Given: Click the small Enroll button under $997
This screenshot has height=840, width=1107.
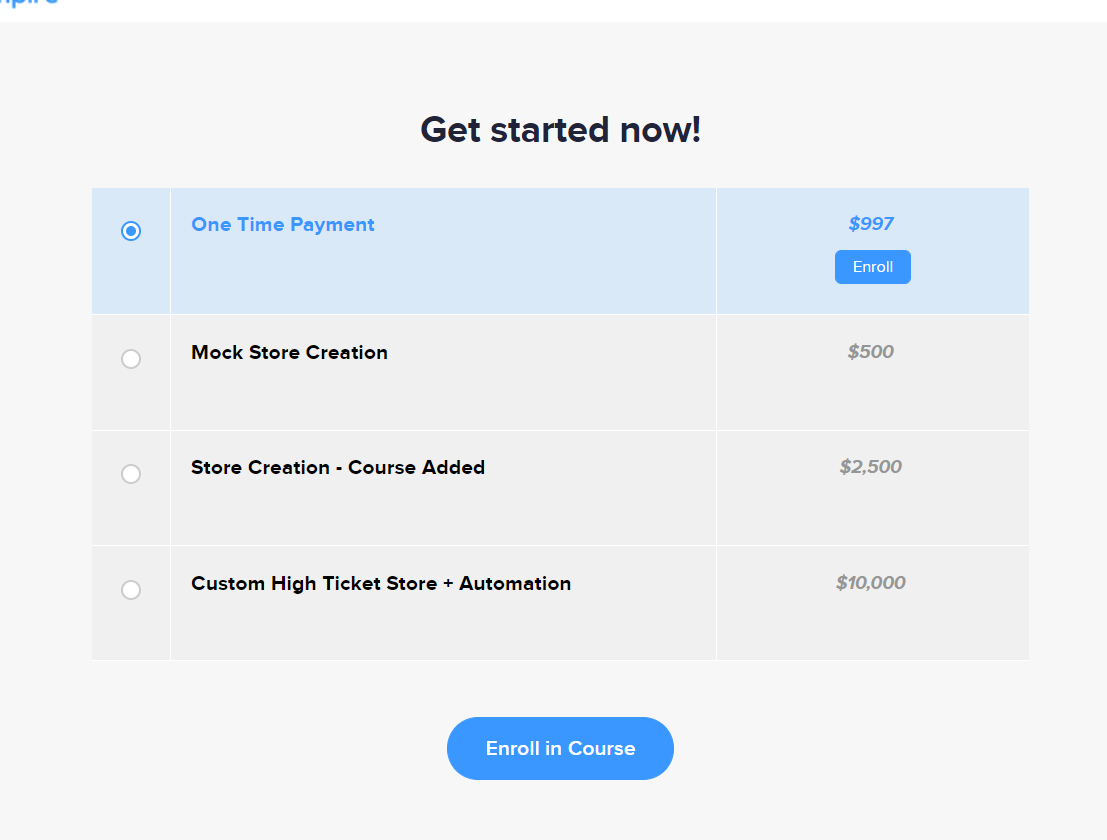Looking at the screenshot, I should [873, 267].
